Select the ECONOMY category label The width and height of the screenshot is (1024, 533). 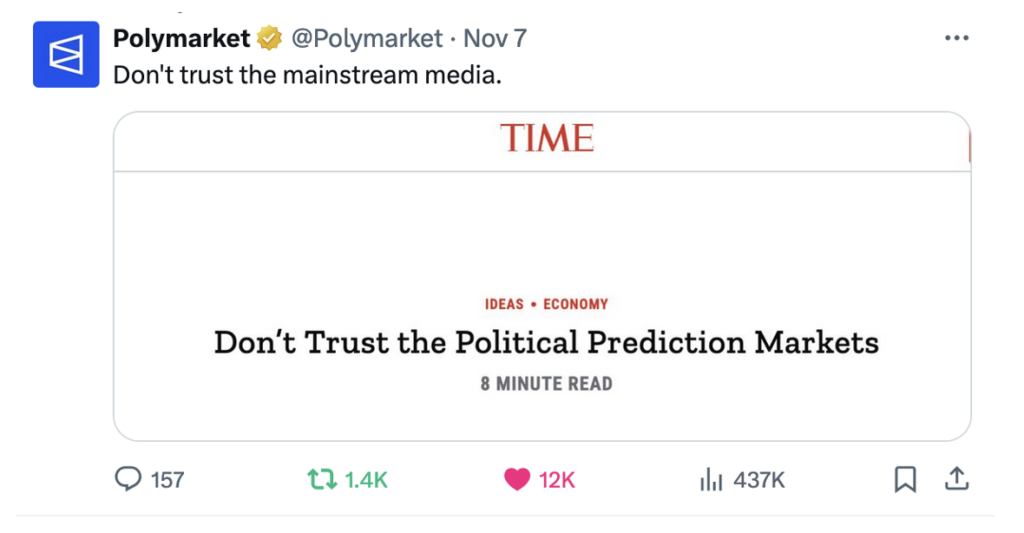[x=575, y=304]
